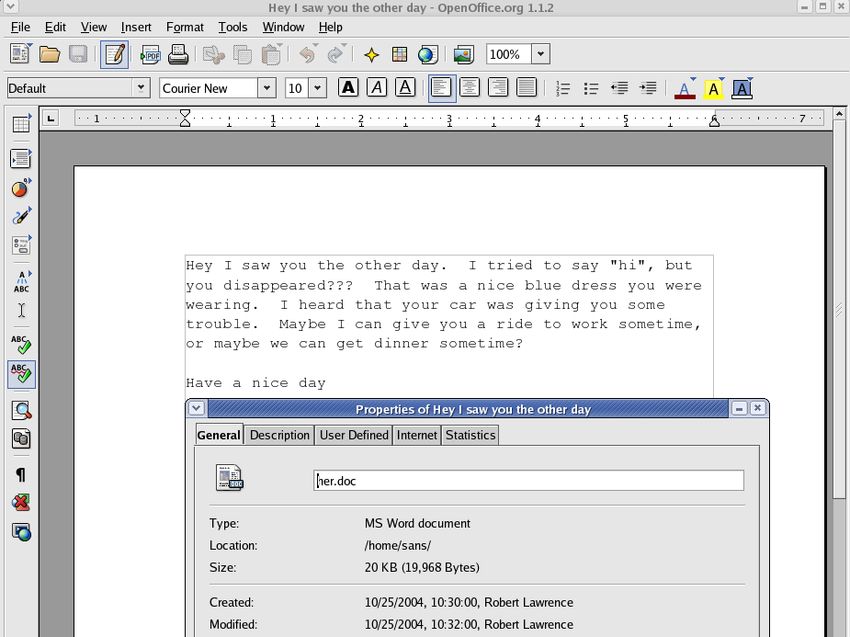Click the Paste icon
Image resolution: width=850 pixels, height=637 pixels.
point(271,54)
